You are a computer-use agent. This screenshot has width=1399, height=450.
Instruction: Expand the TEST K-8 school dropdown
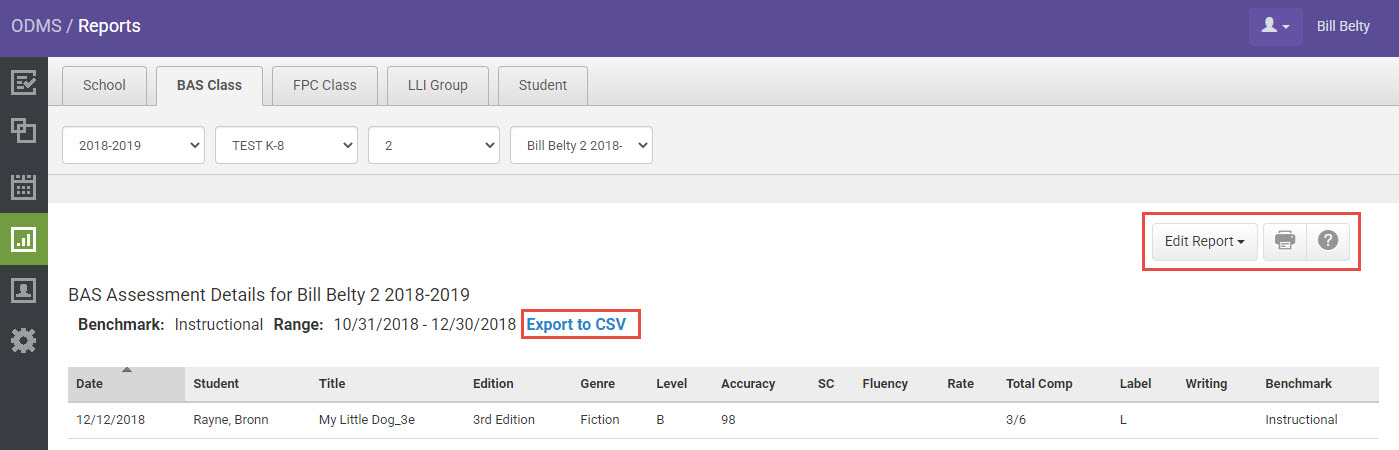(x=286, y=145)
